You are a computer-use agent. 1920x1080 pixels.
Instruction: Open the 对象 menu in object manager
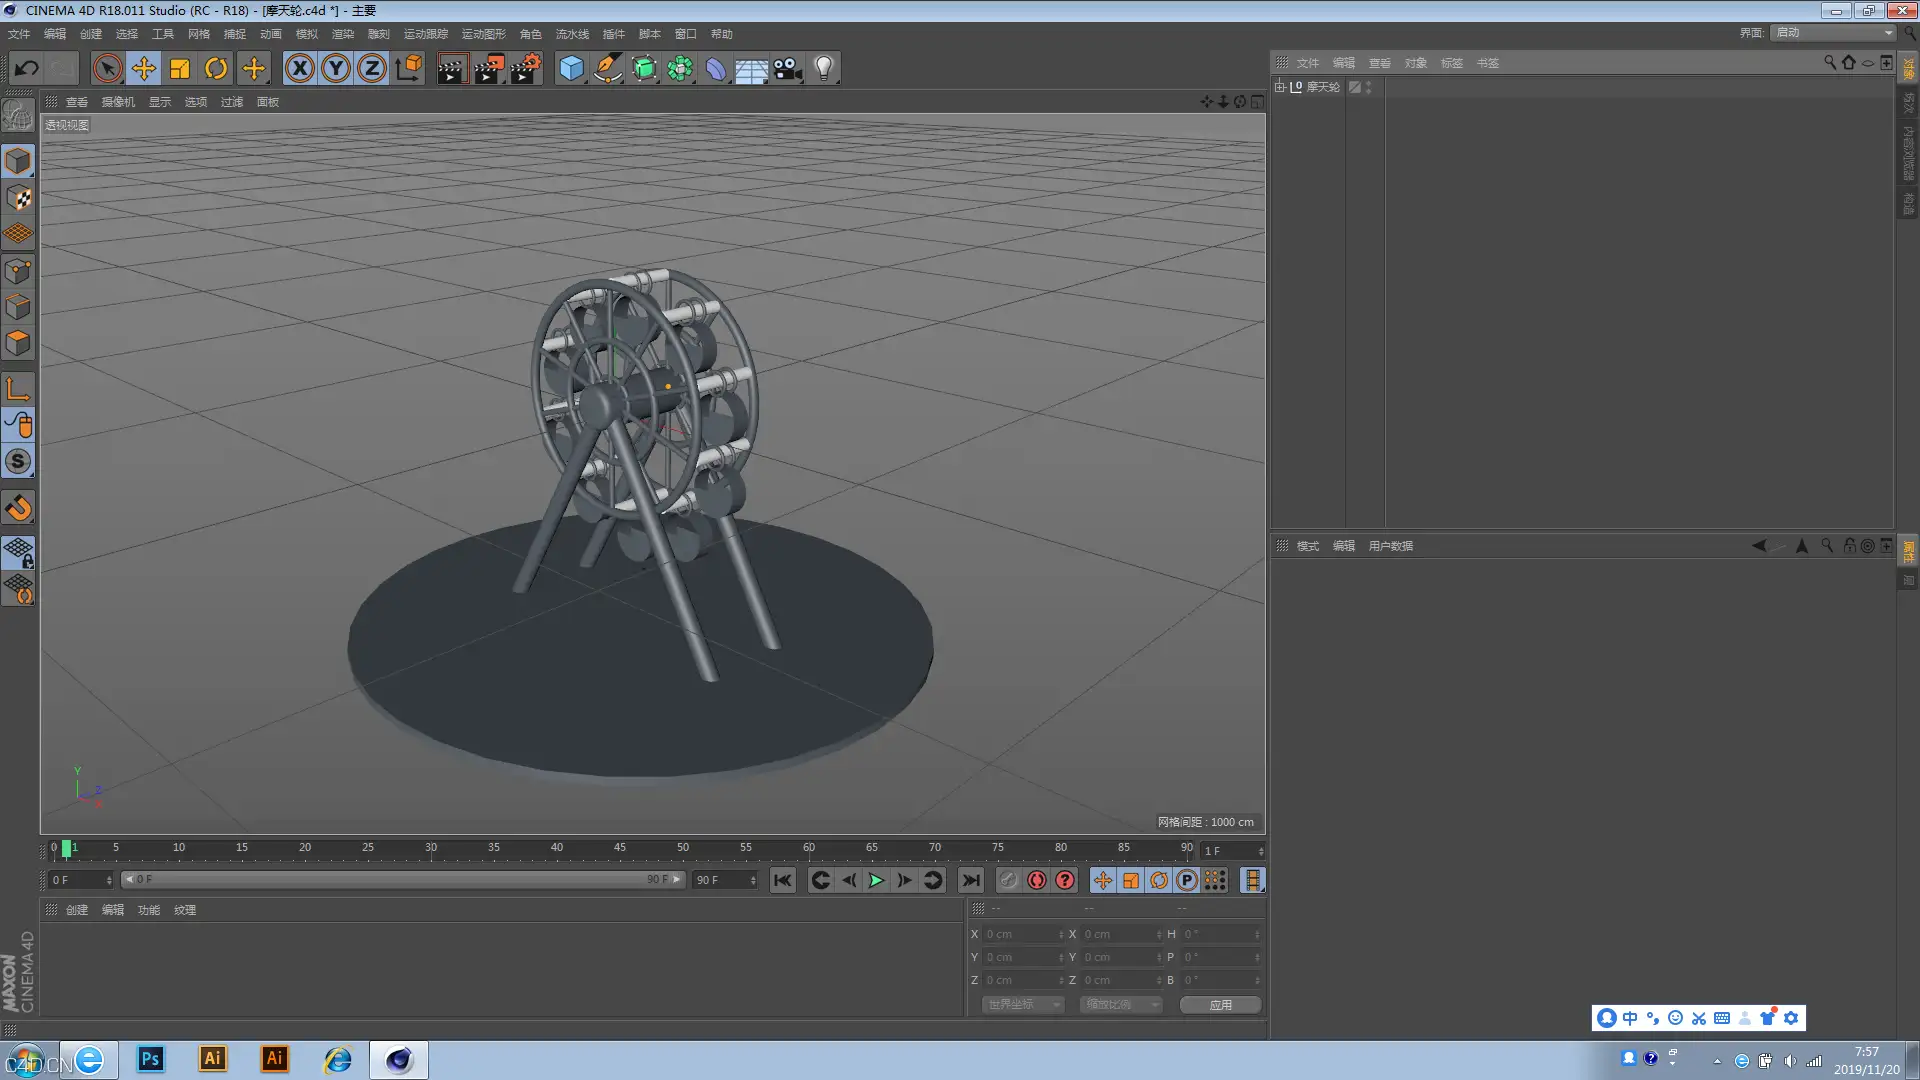coord(1415,63)
